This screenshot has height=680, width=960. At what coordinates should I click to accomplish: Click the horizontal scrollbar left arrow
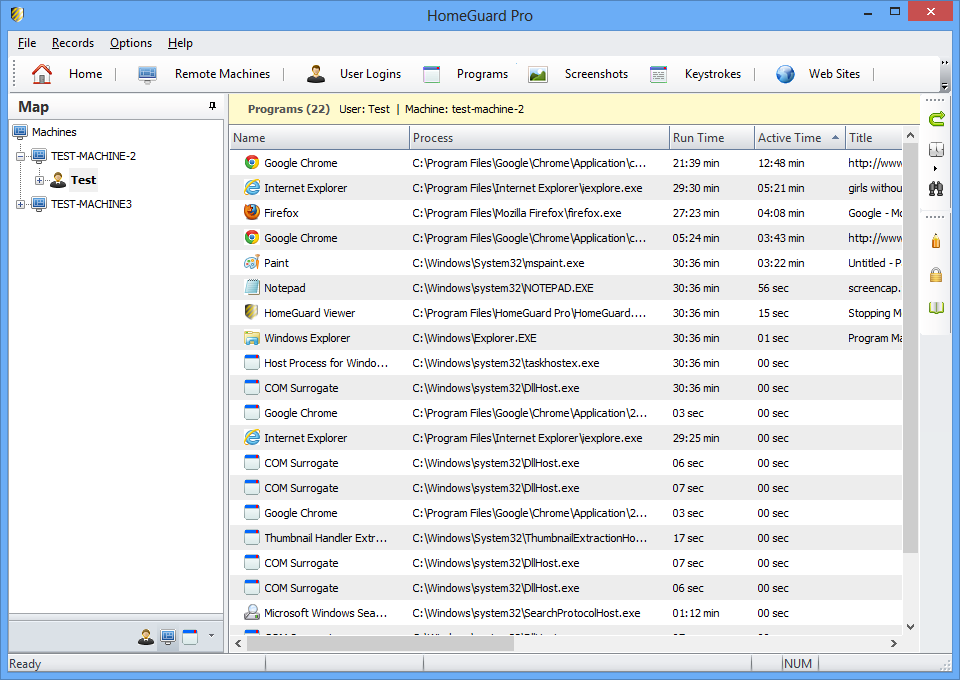click(238, 643)
